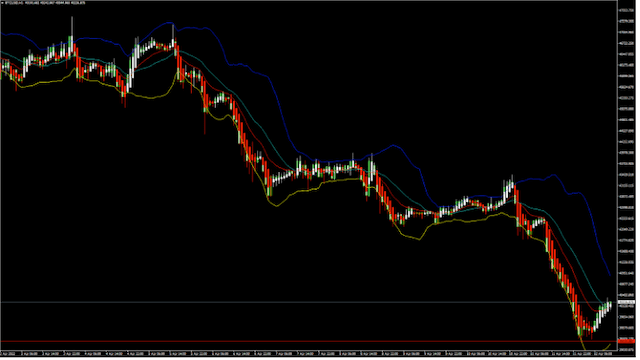
Task: Click the symbol and OHLC title text
Action: tap(45, 2)
